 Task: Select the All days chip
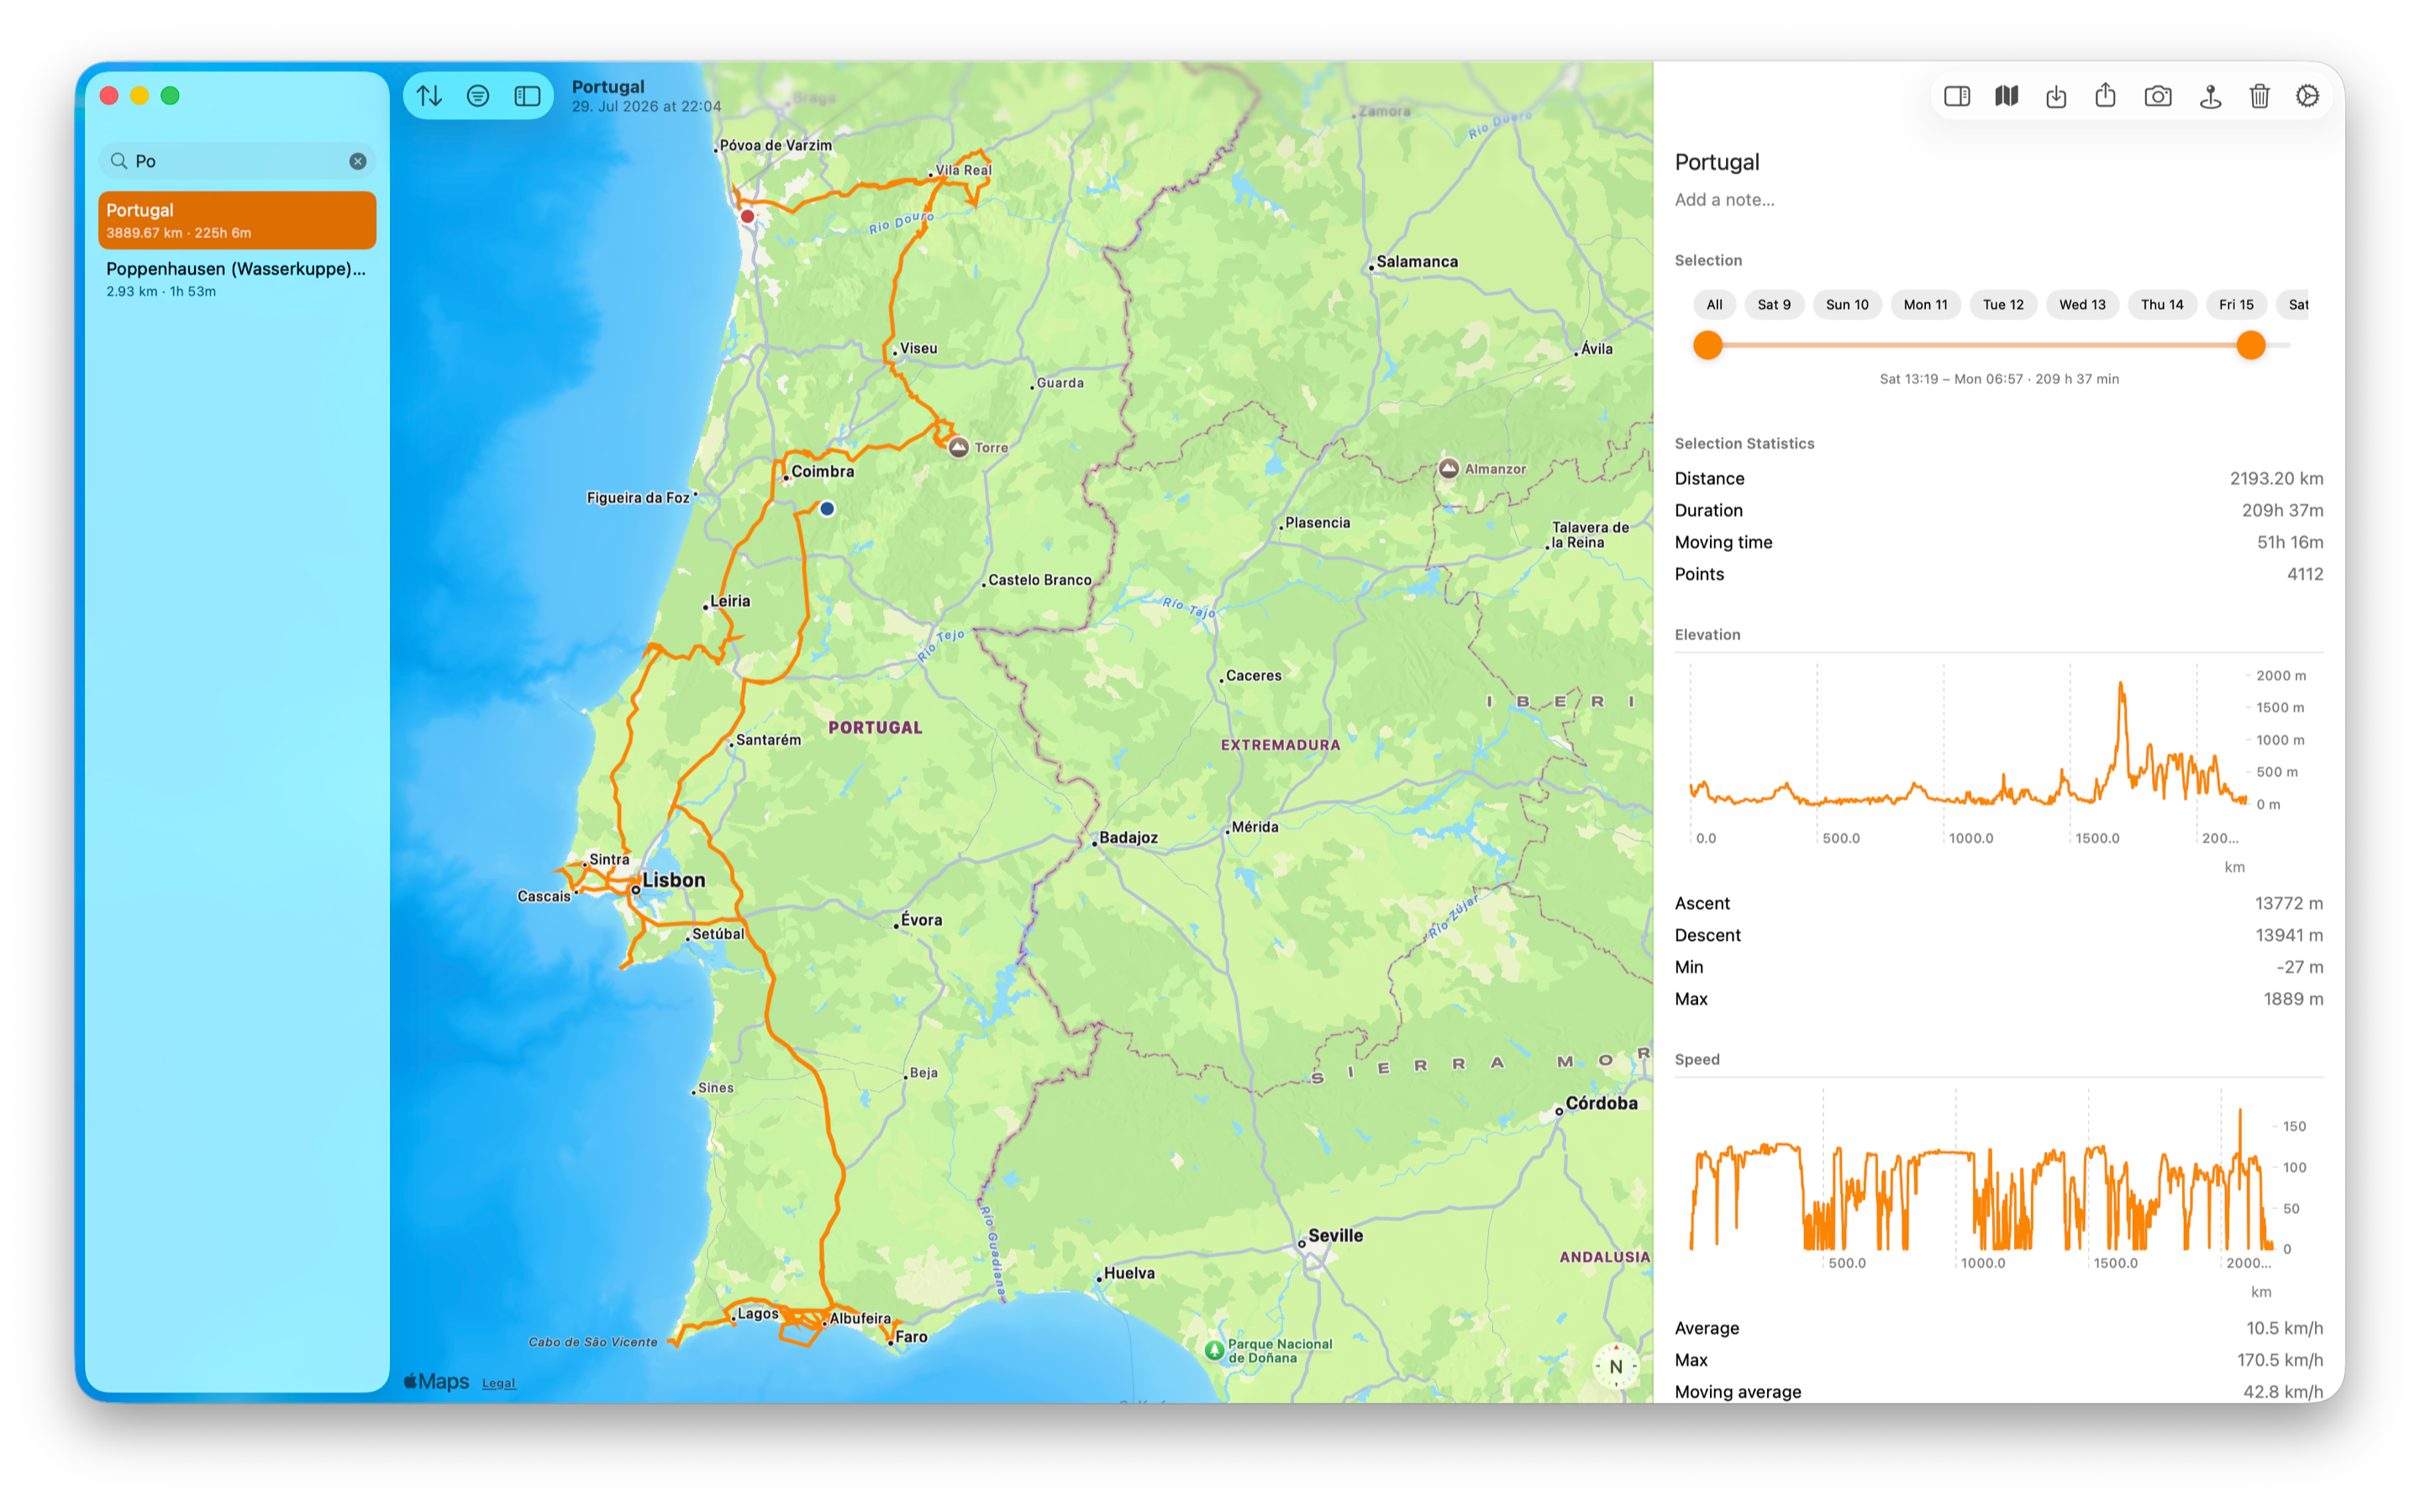1714,305
